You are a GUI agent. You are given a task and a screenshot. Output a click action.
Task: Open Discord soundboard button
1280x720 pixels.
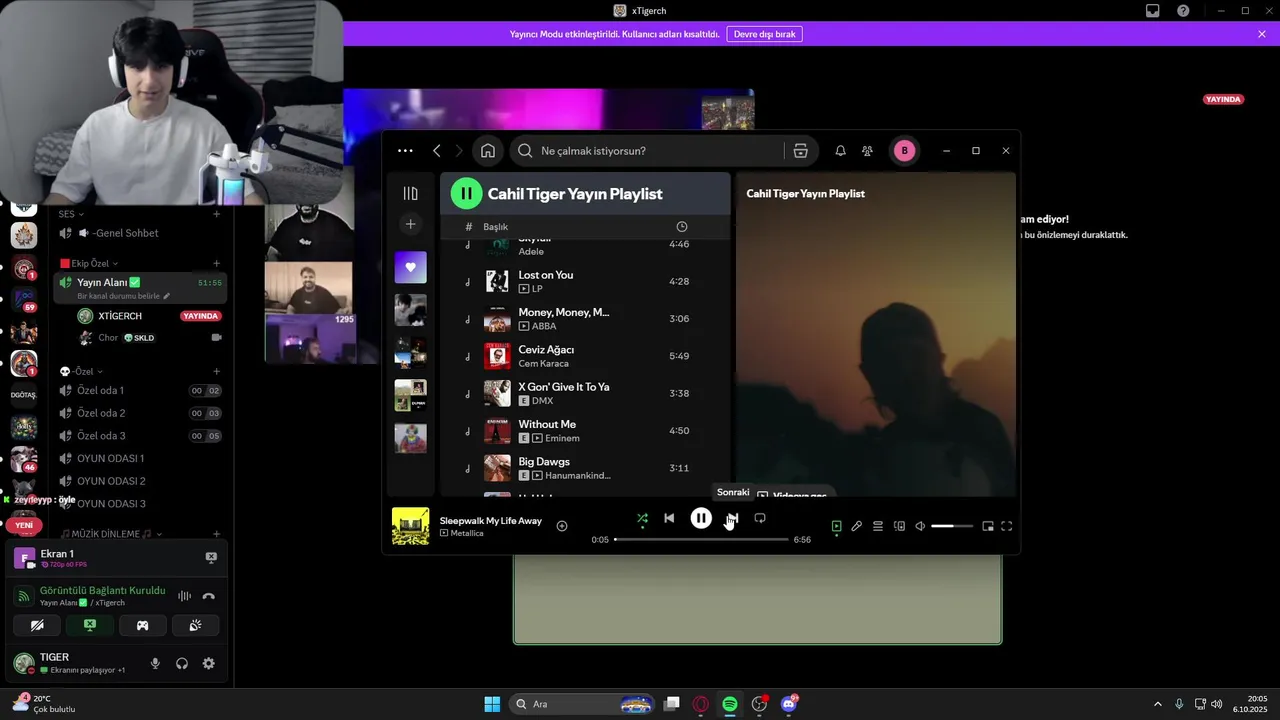coord(195,625)
